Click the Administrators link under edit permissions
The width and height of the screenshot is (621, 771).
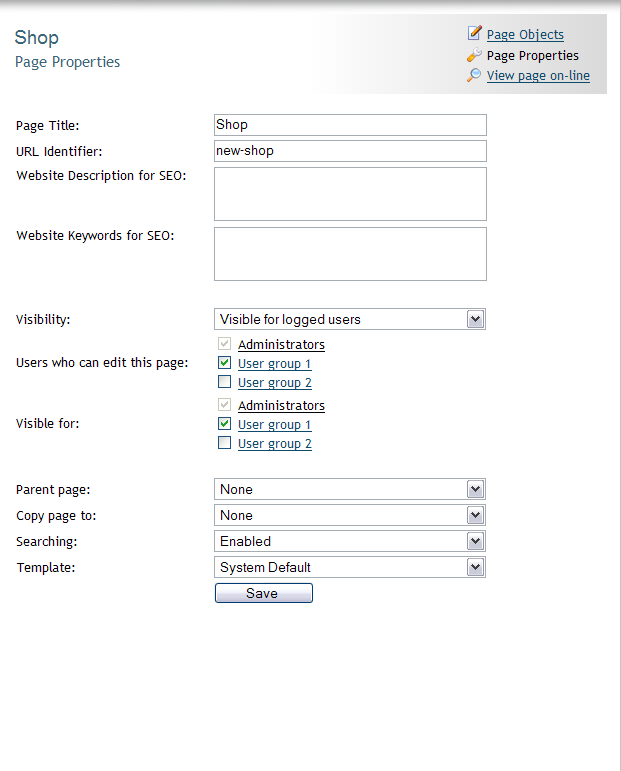tap(281, 345)
